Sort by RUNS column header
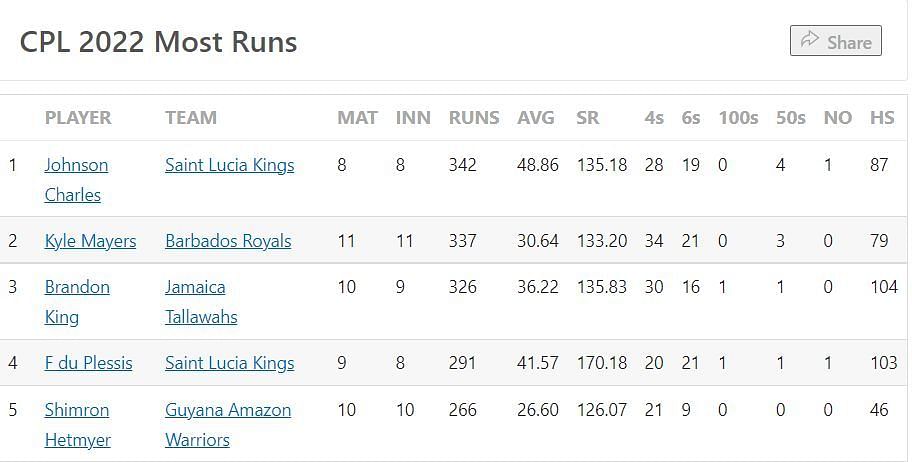Screen dimensions: 912x462 [473, 118]
